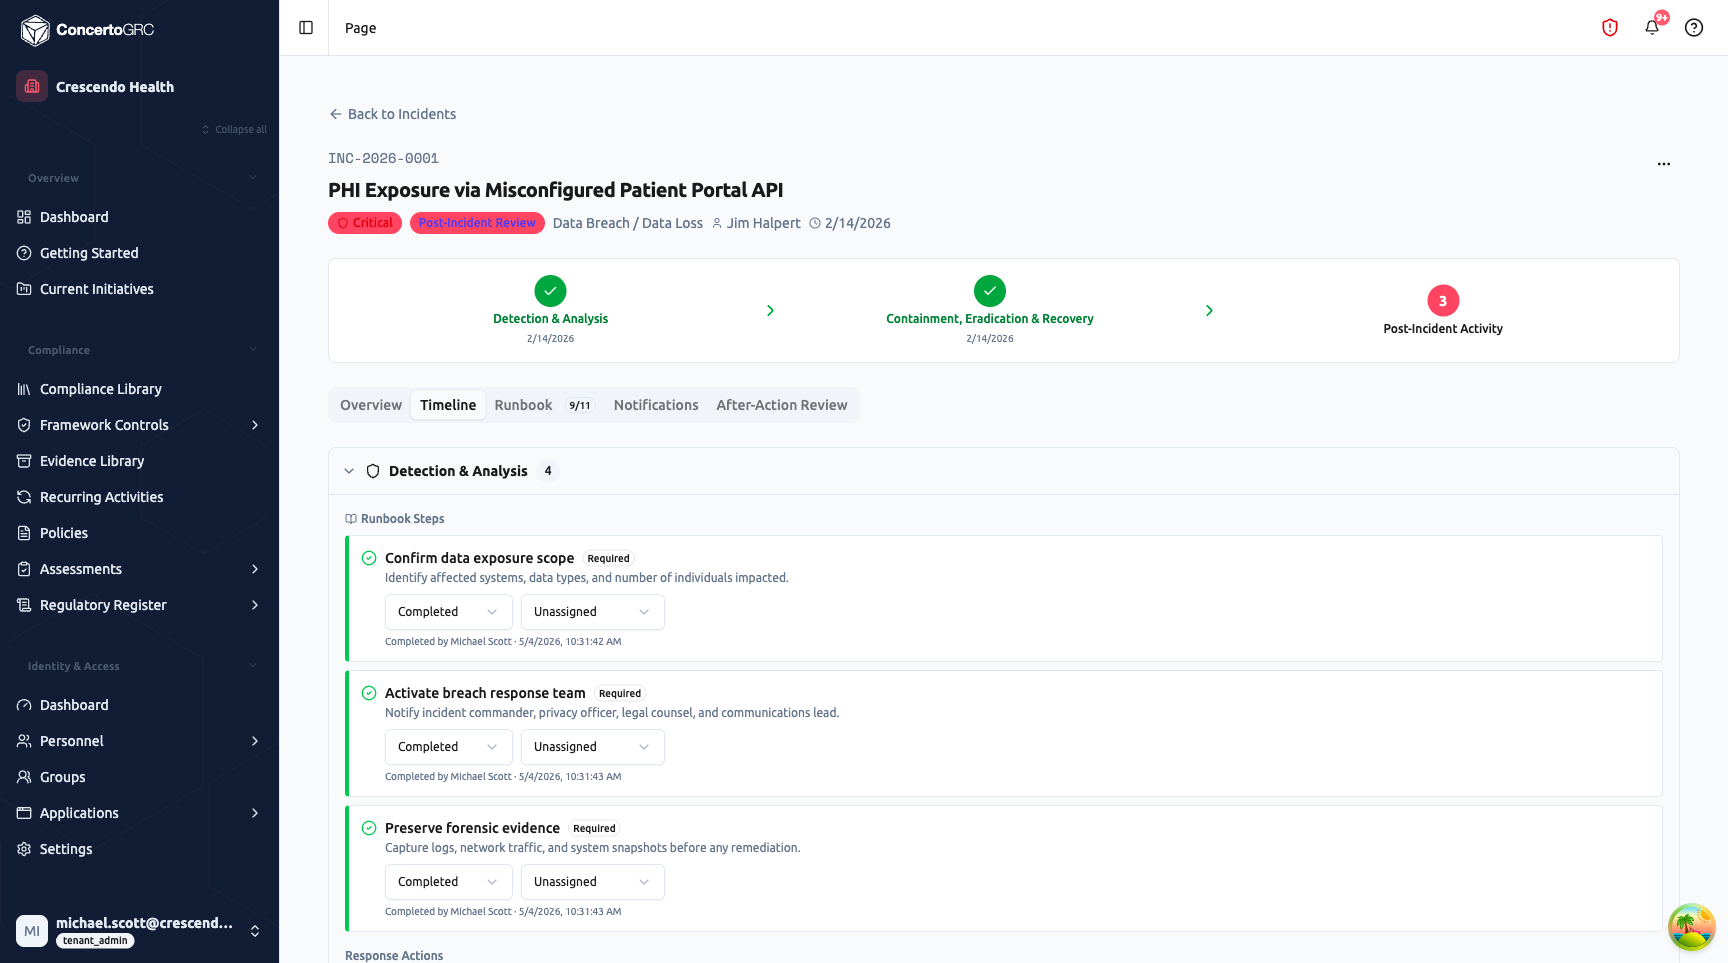Click the Response Actions heading
This screenshot has width=1728, height=963.
point(394,956)
